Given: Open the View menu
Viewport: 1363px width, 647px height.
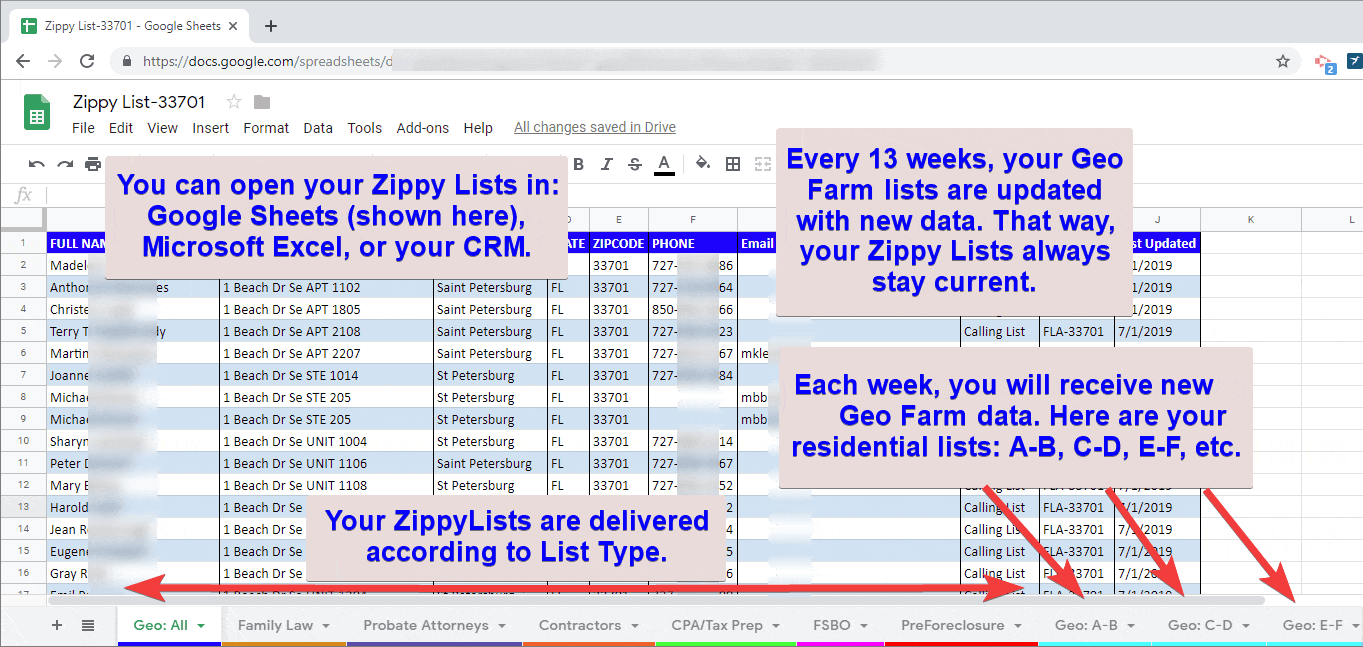Looking at the screenshot, I should click(x=162, y=128).
